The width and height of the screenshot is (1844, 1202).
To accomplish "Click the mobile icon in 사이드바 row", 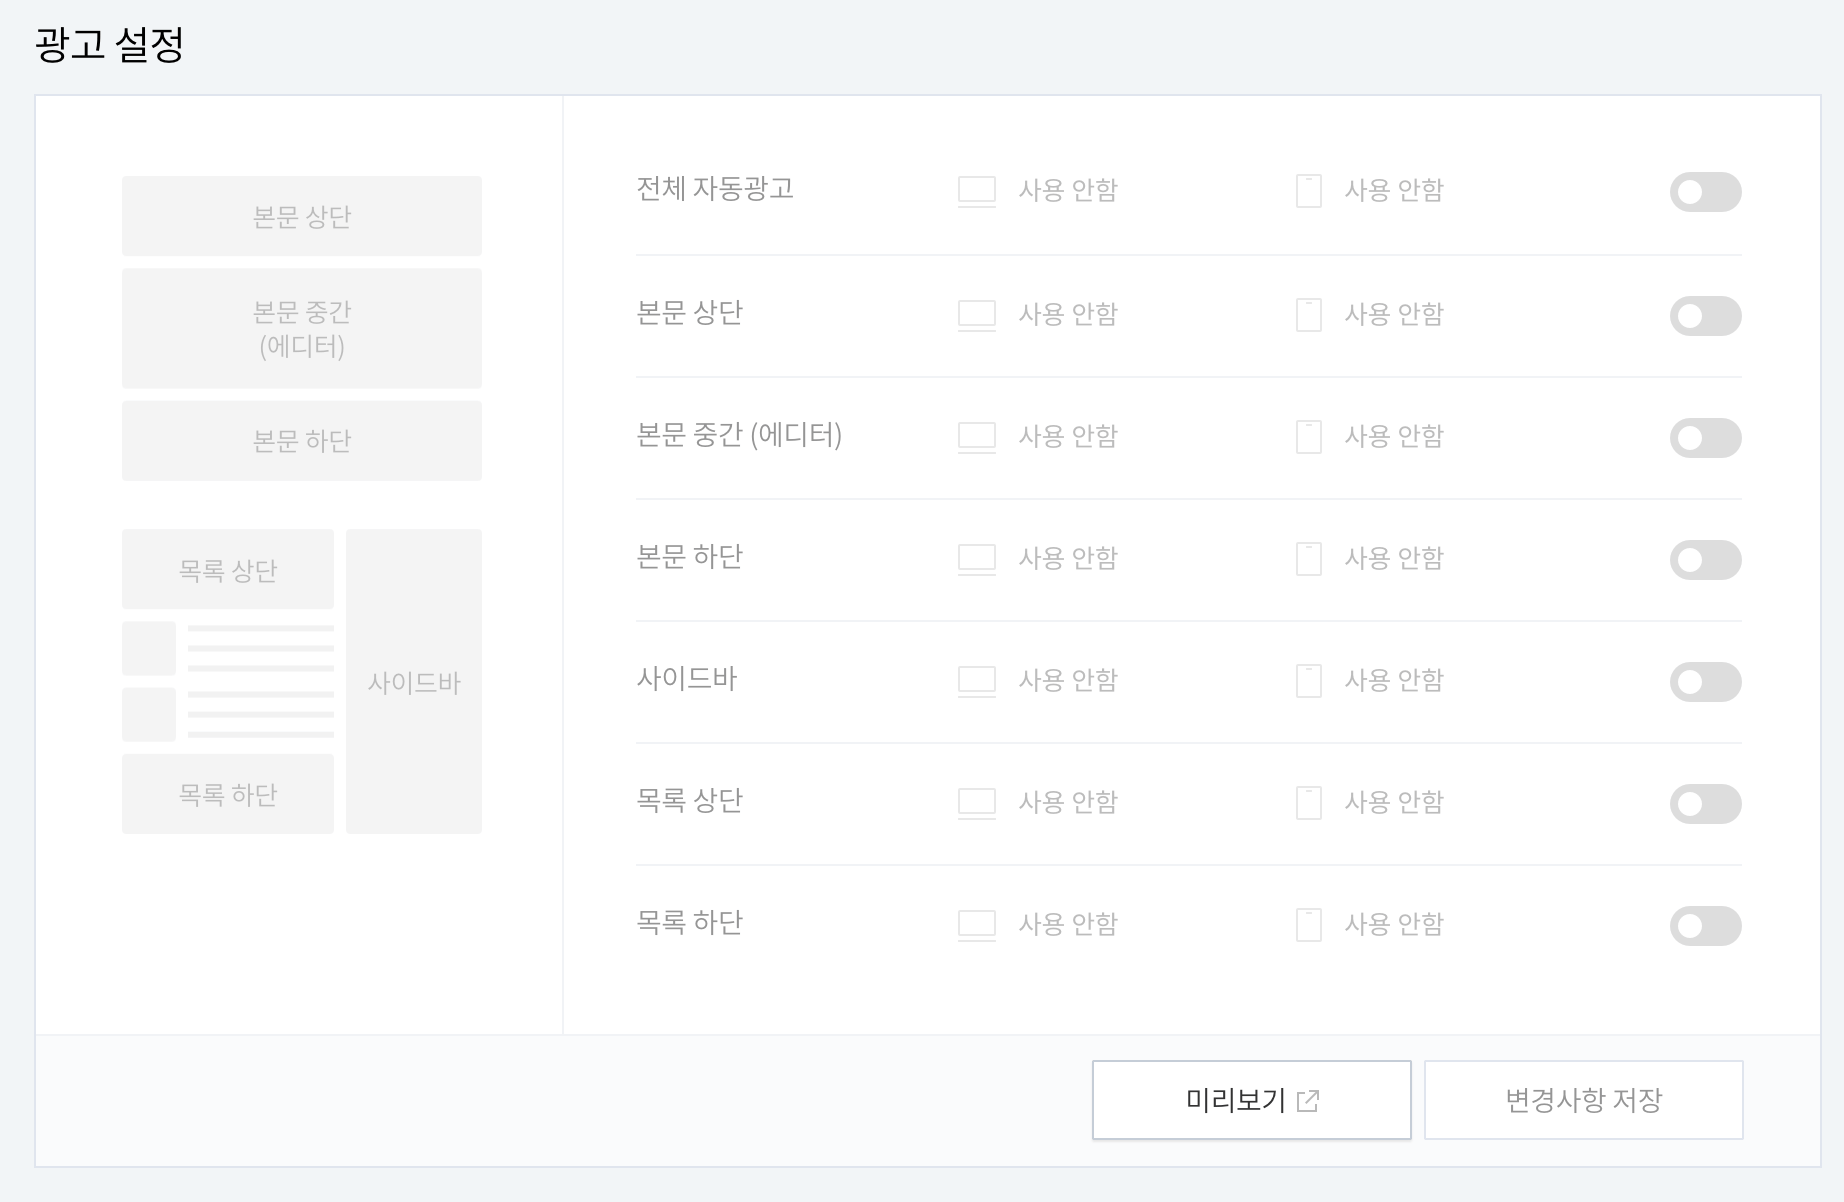I will click(1308, 680).
